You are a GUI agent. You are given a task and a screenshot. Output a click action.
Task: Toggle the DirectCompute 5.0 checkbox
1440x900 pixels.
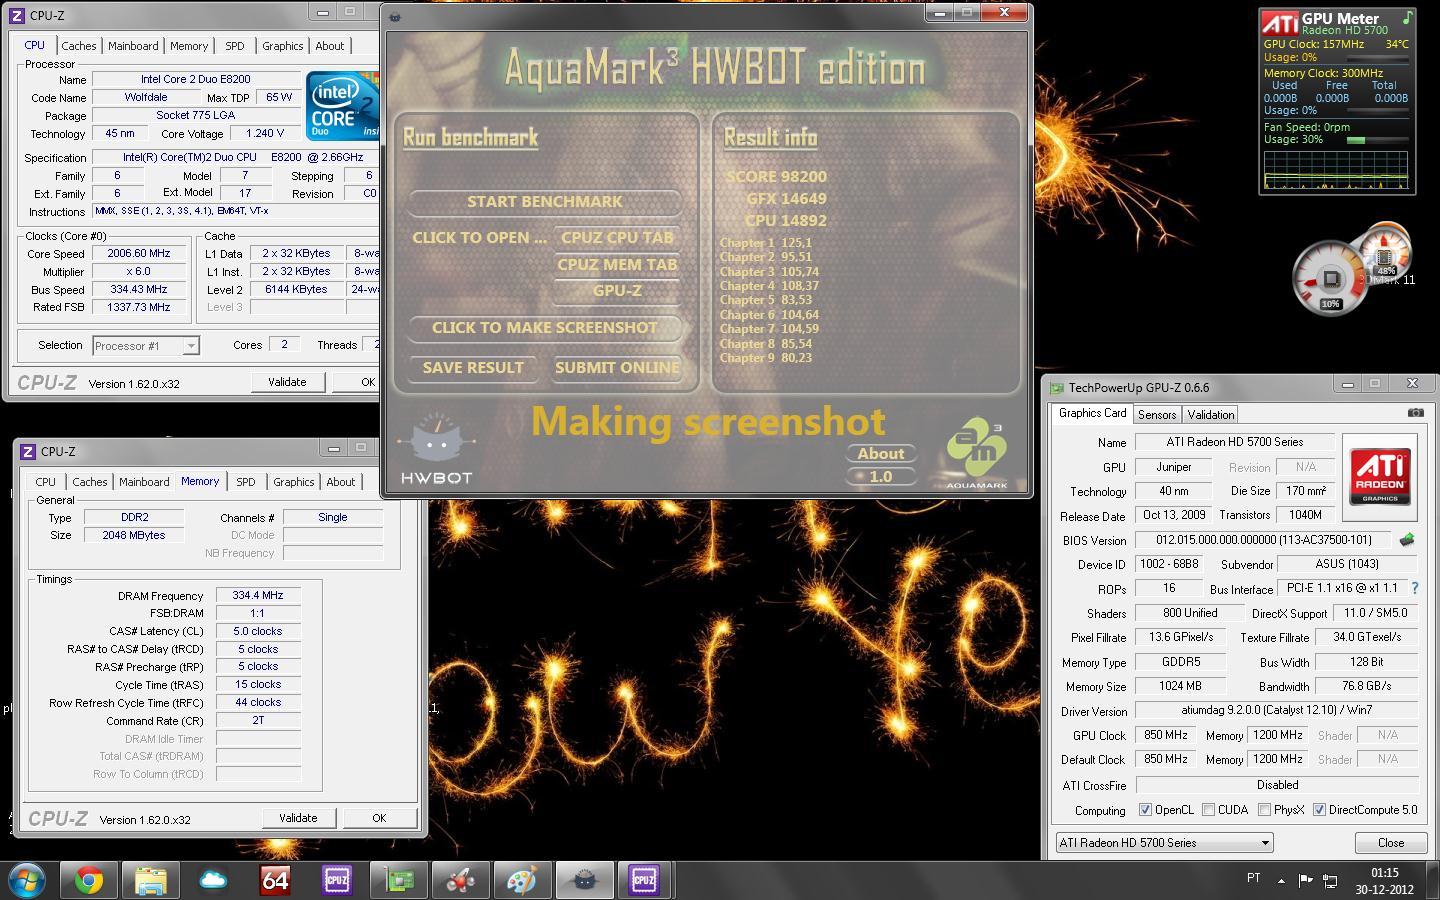click(x=1319, y=810)
